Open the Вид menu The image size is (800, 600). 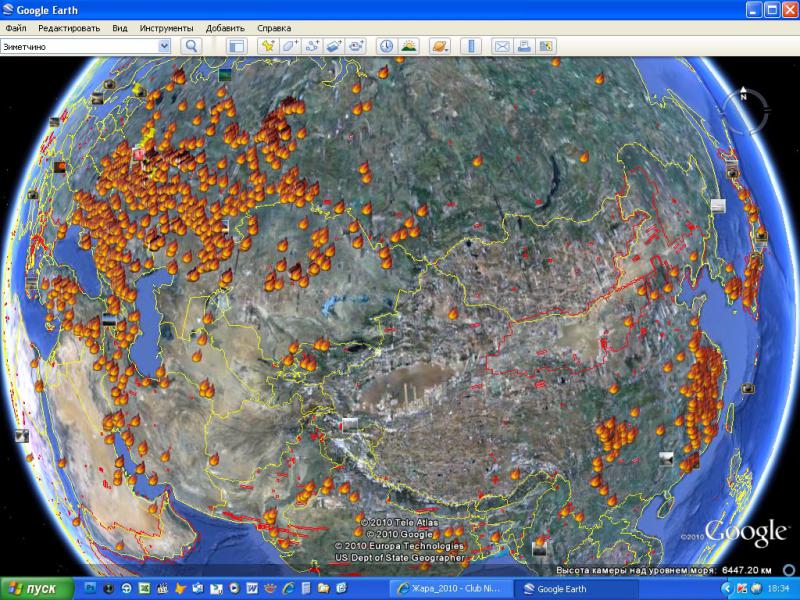pyautogui.click(x=120, y=28)
